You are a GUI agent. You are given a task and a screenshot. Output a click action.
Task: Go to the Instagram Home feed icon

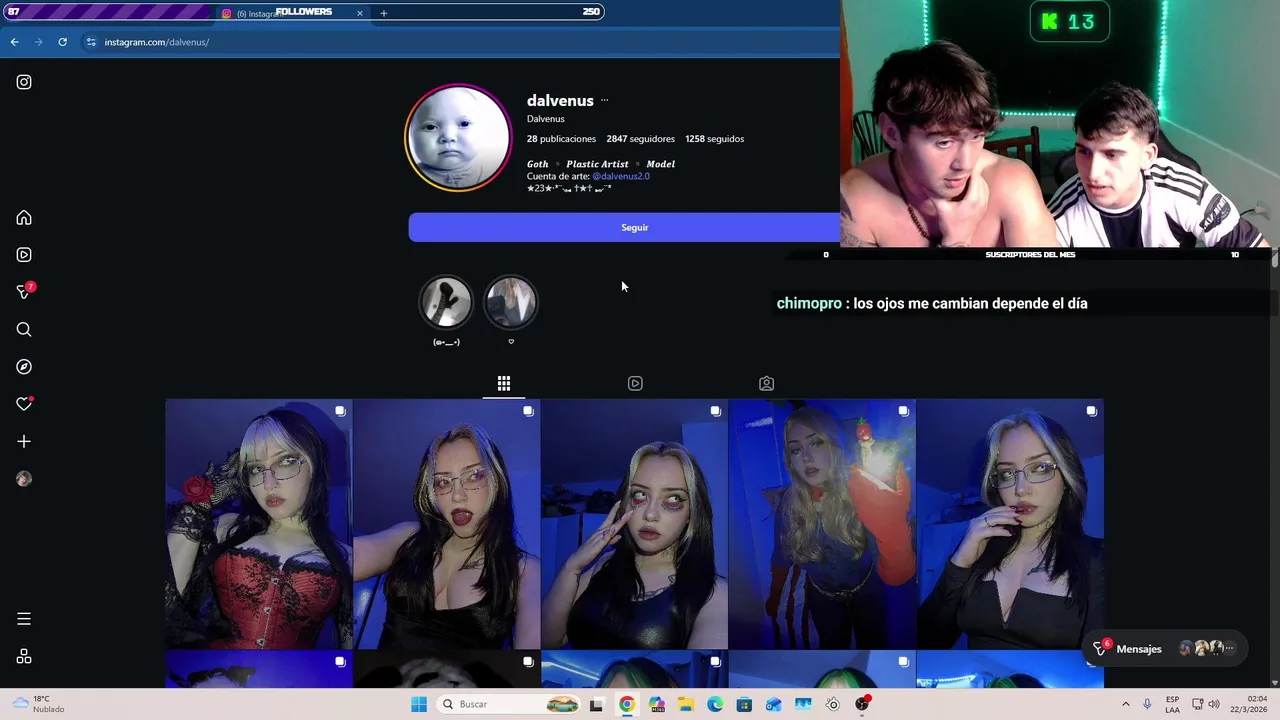[24, 218]
